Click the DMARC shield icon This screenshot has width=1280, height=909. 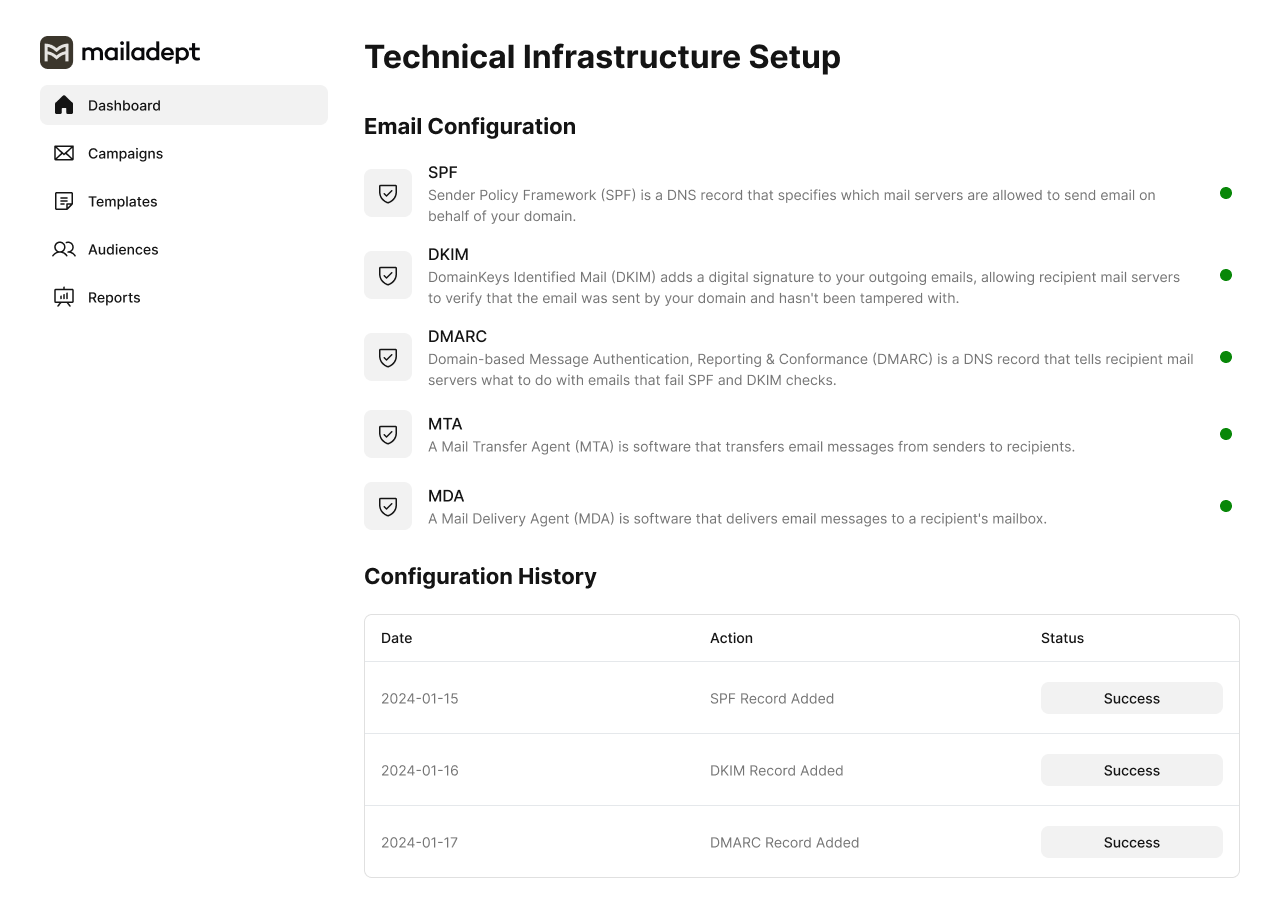coord(388,357)
